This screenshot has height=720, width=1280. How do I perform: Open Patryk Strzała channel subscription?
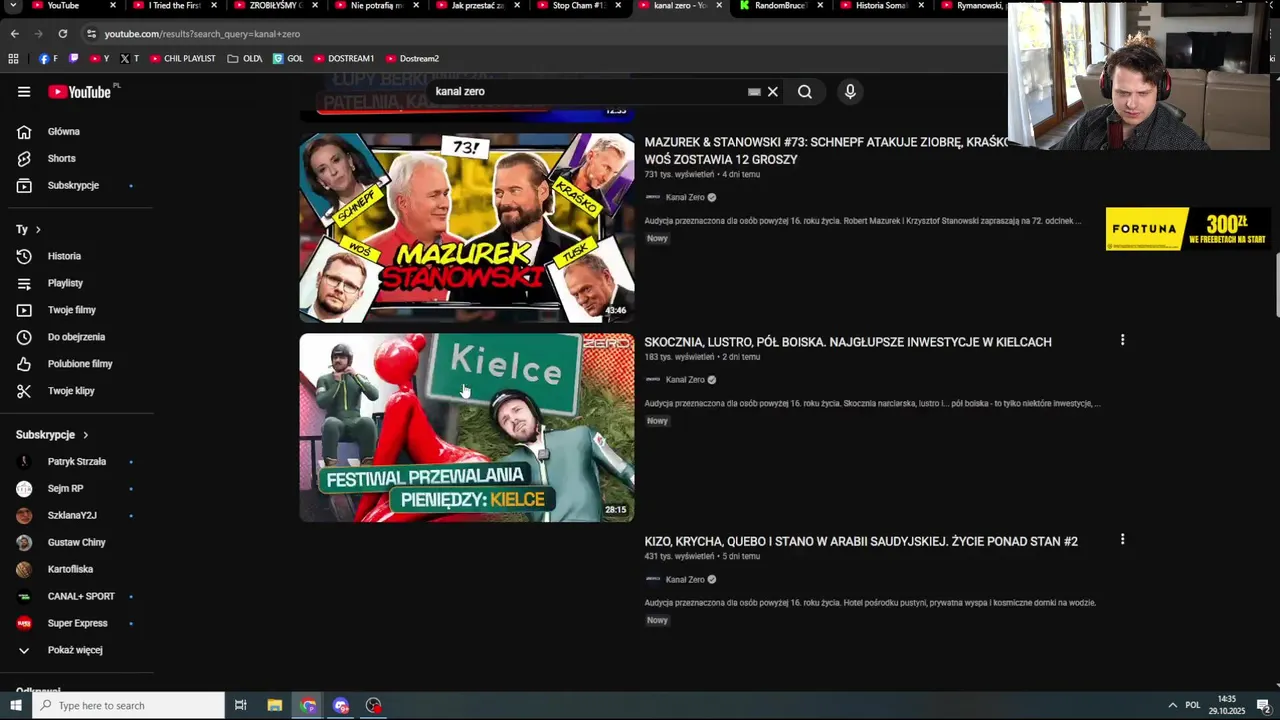[77, 462]
